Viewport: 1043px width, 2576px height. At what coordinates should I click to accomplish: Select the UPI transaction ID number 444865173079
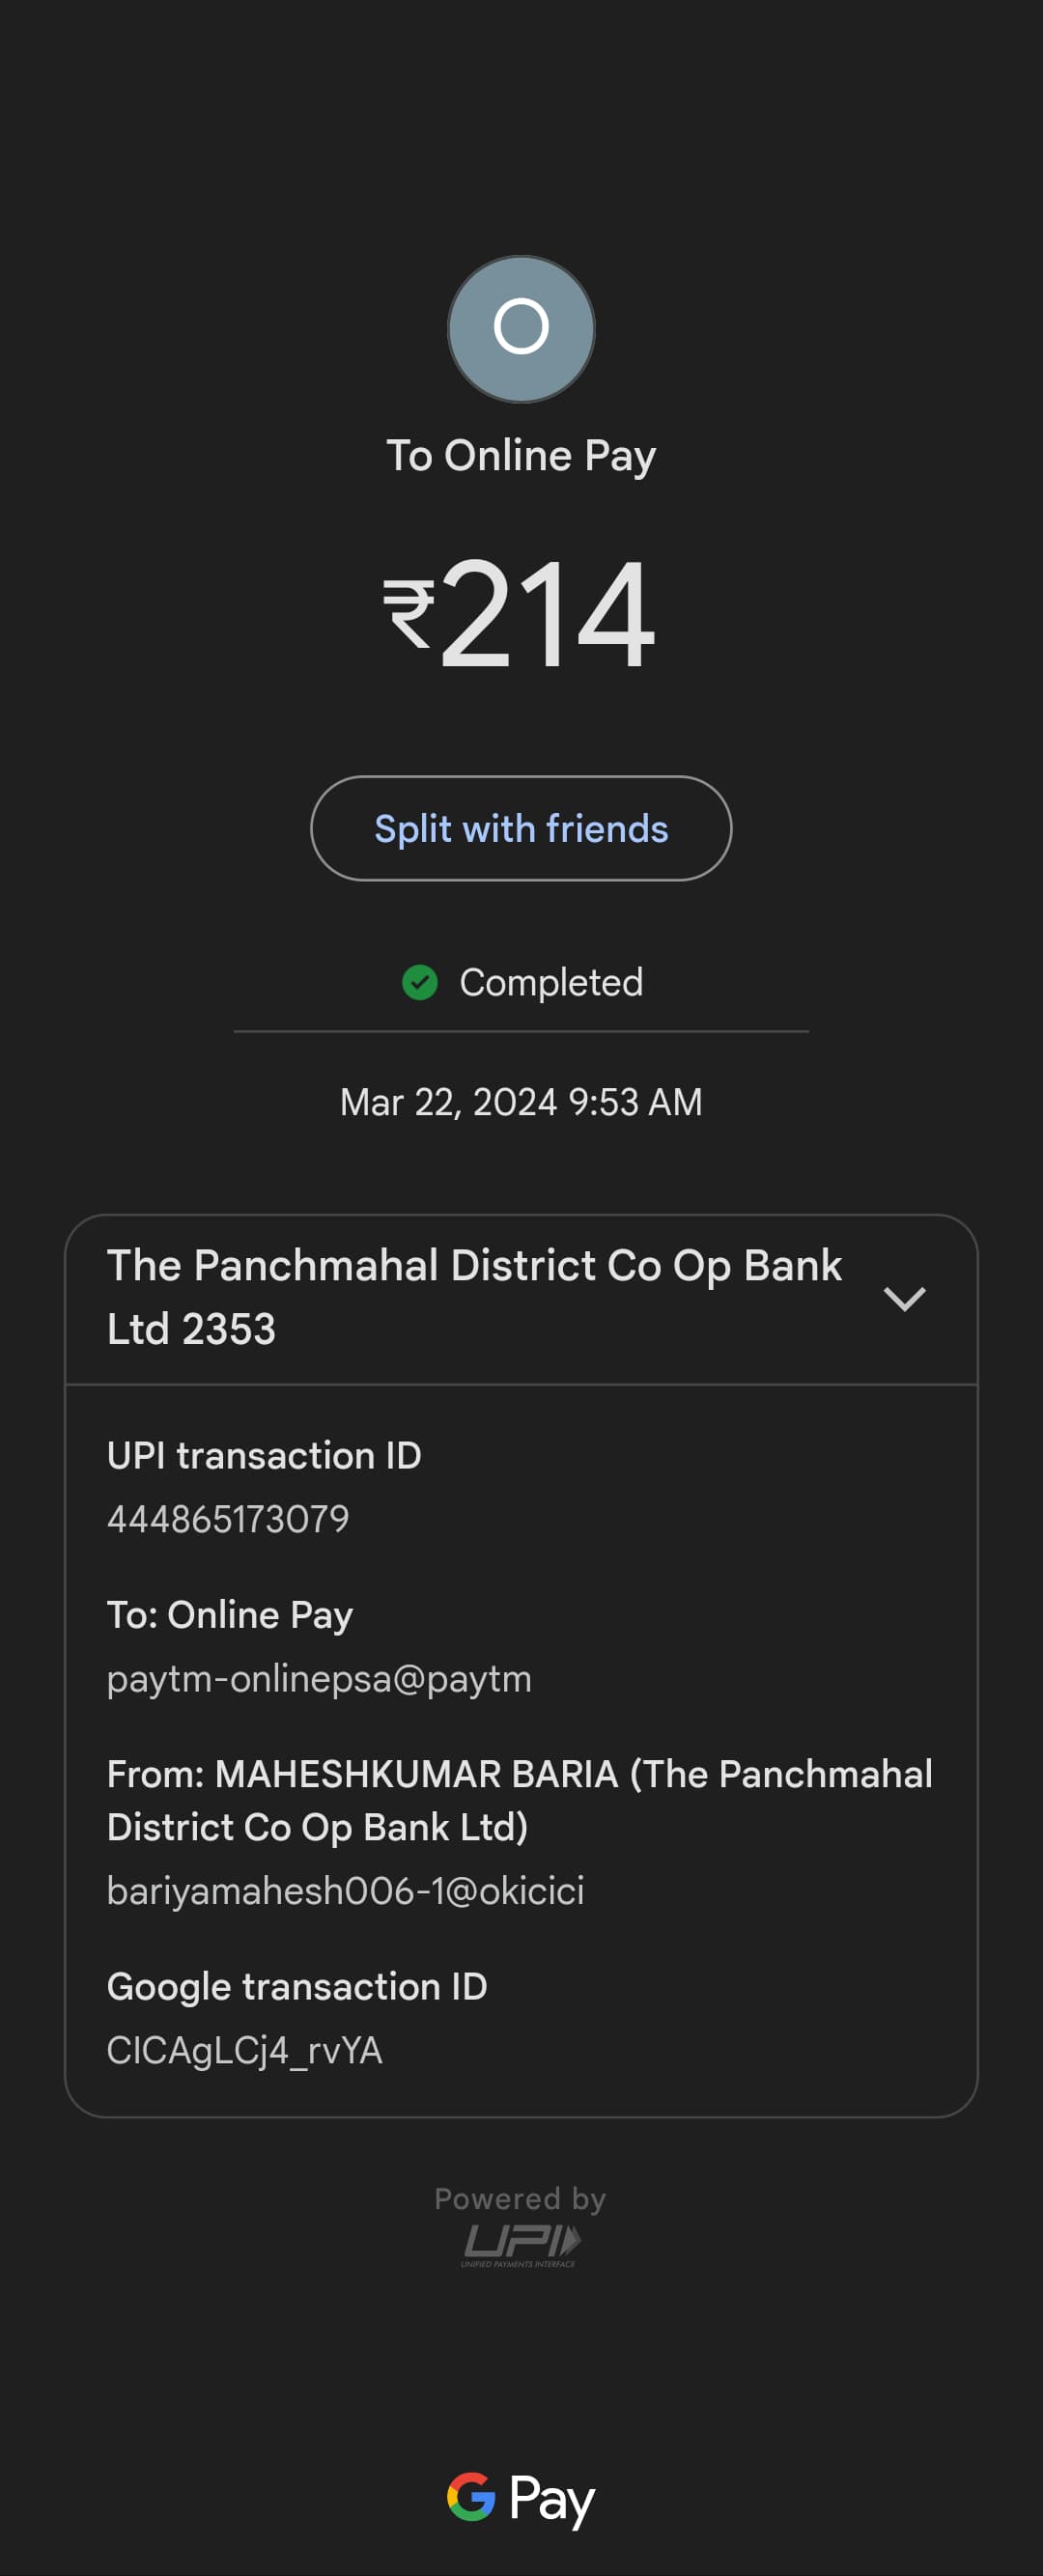pyautogui.click(x=228, y=1519)
